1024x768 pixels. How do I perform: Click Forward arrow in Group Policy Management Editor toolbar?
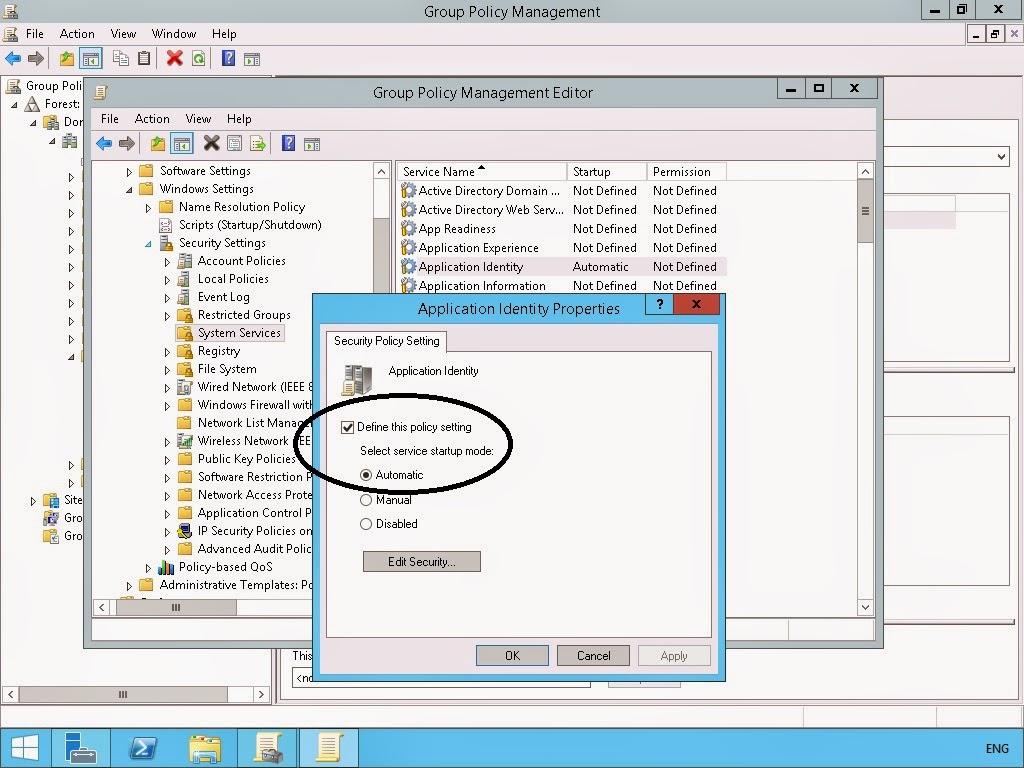tap(127, 144)
